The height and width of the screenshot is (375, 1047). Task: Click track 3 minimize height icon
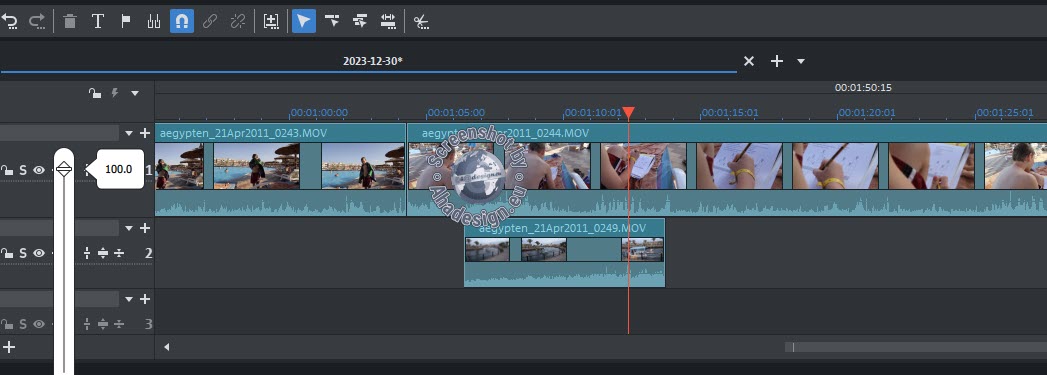[87, 324]
